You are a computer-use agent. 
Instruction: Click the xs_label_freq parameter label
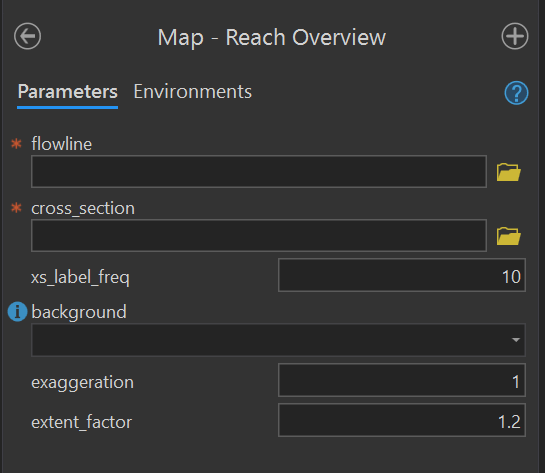coord(80,277)
